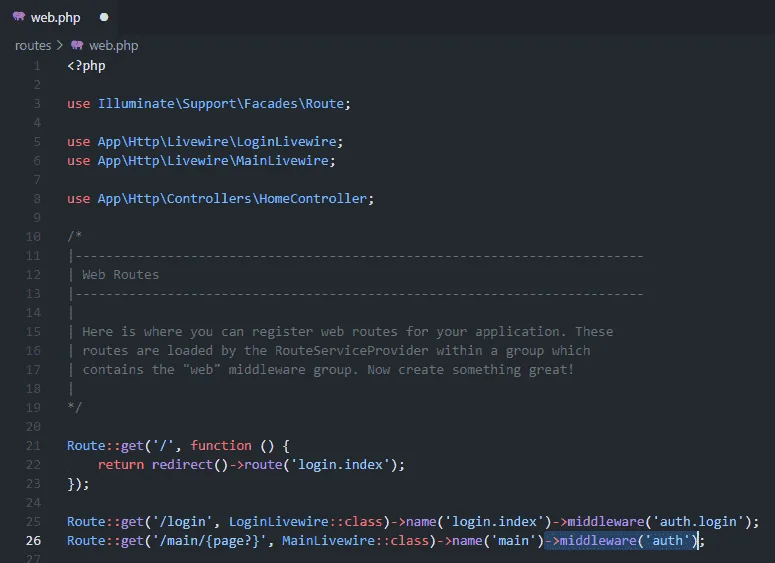Click 'login.index' string on line 22
775x563 pixels.
[x=340, y=465]
